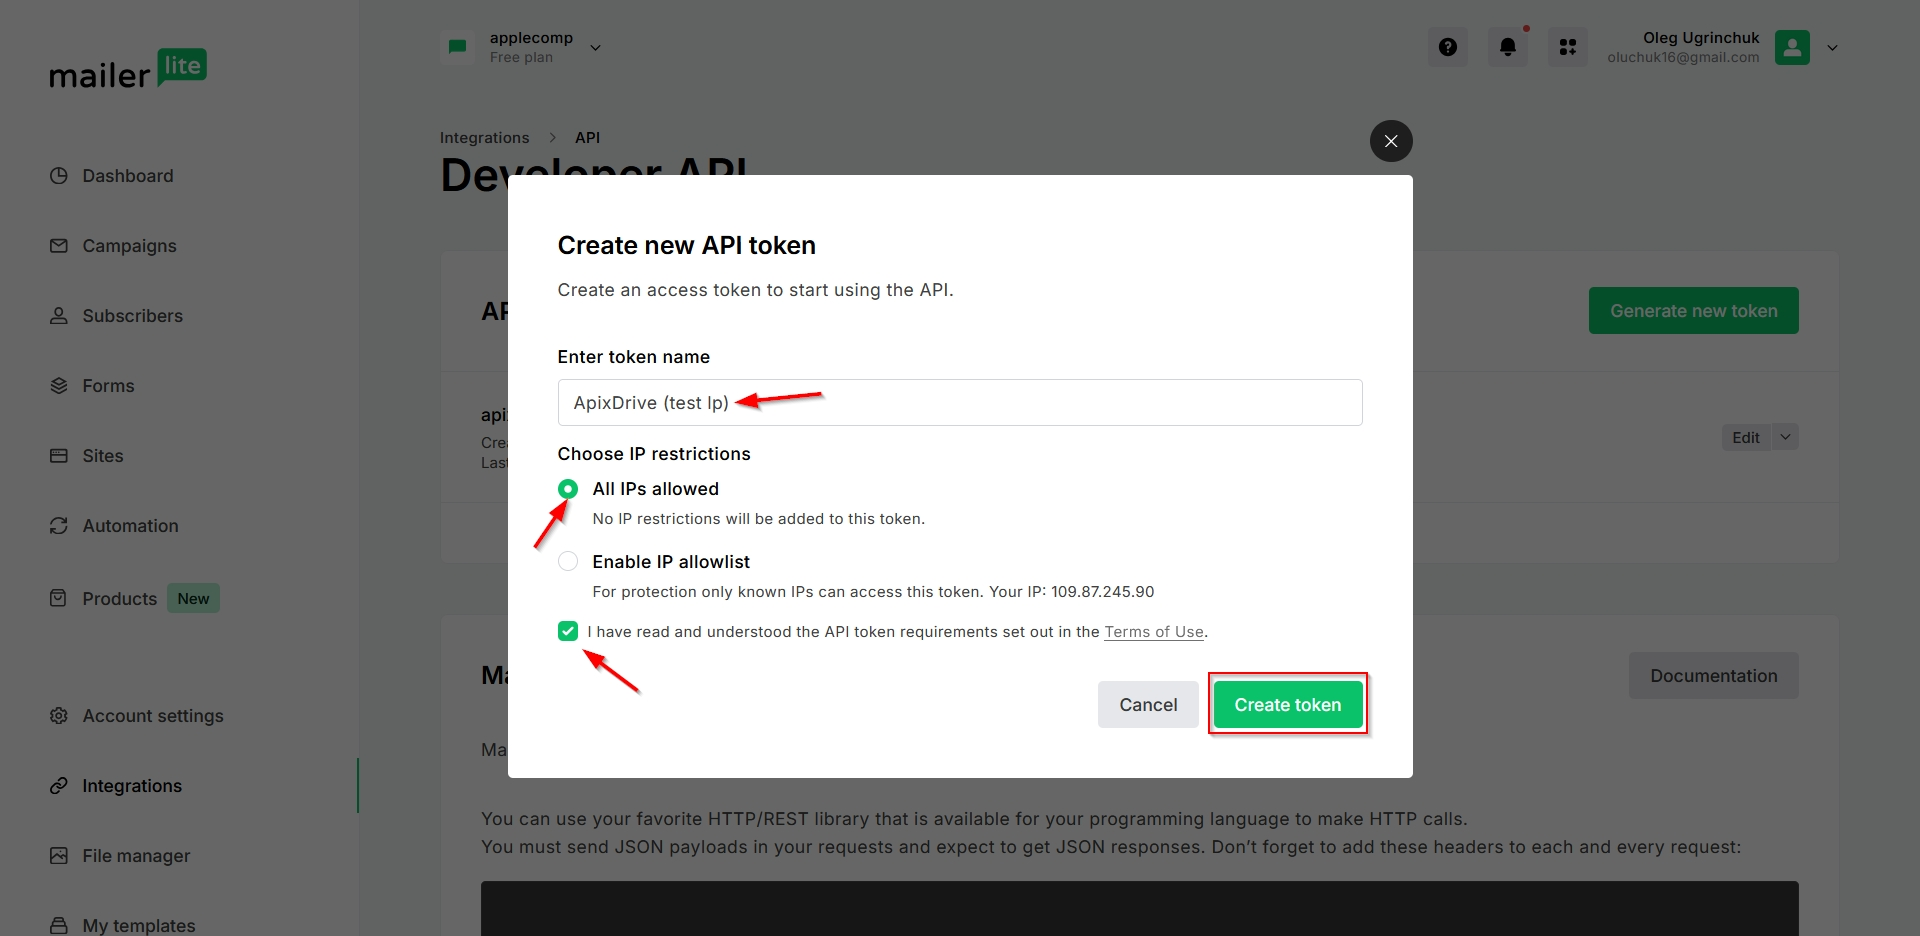Click Generate new token button

[x=1694, y=311]
